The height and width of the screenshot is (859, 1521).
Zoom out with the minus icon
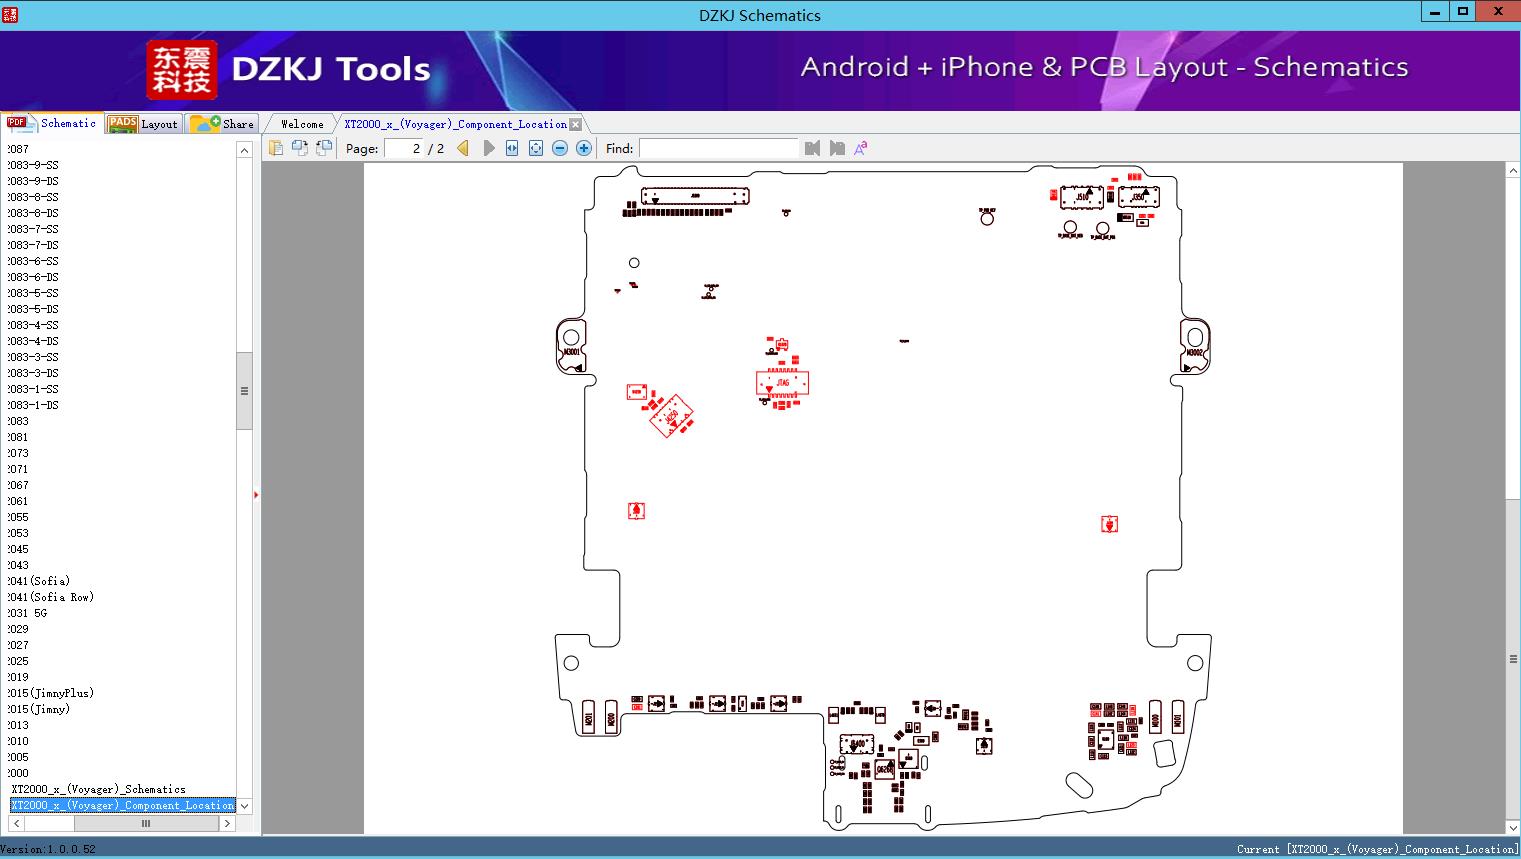(x=560, y=148)
